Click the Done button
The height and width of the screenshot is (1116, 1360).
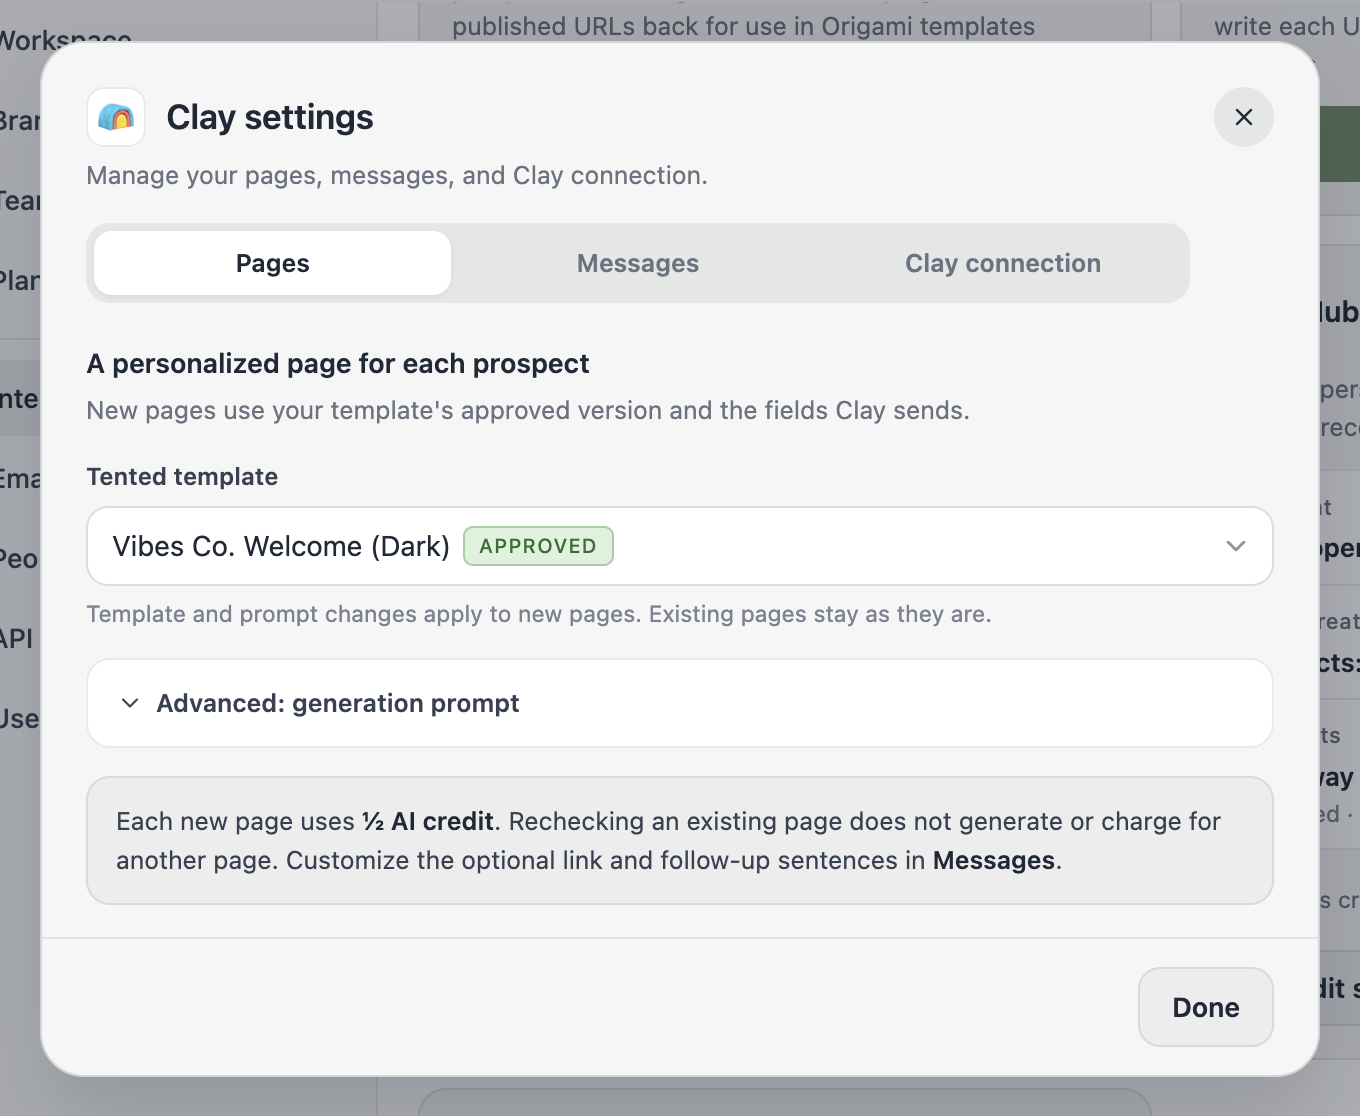pos(1205,1007)
